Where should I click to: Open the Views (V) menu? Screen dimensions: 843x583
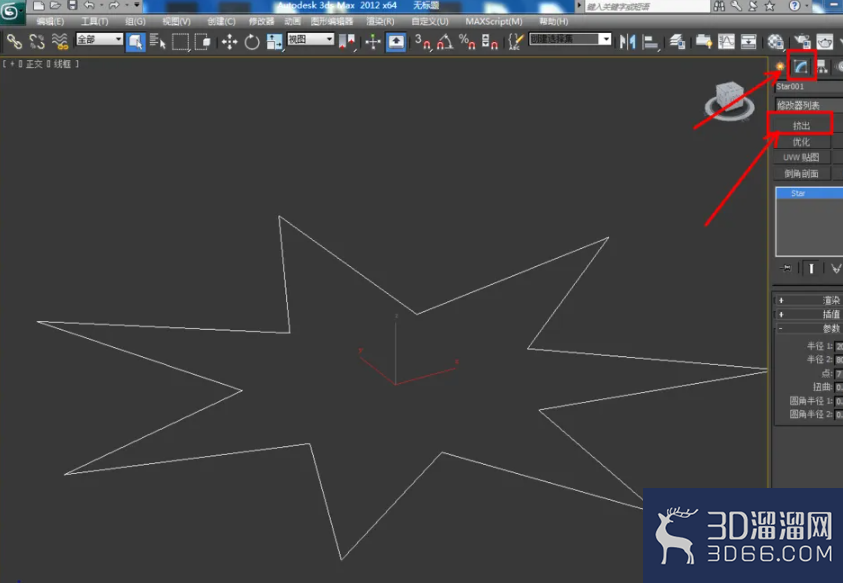[176, 22]
